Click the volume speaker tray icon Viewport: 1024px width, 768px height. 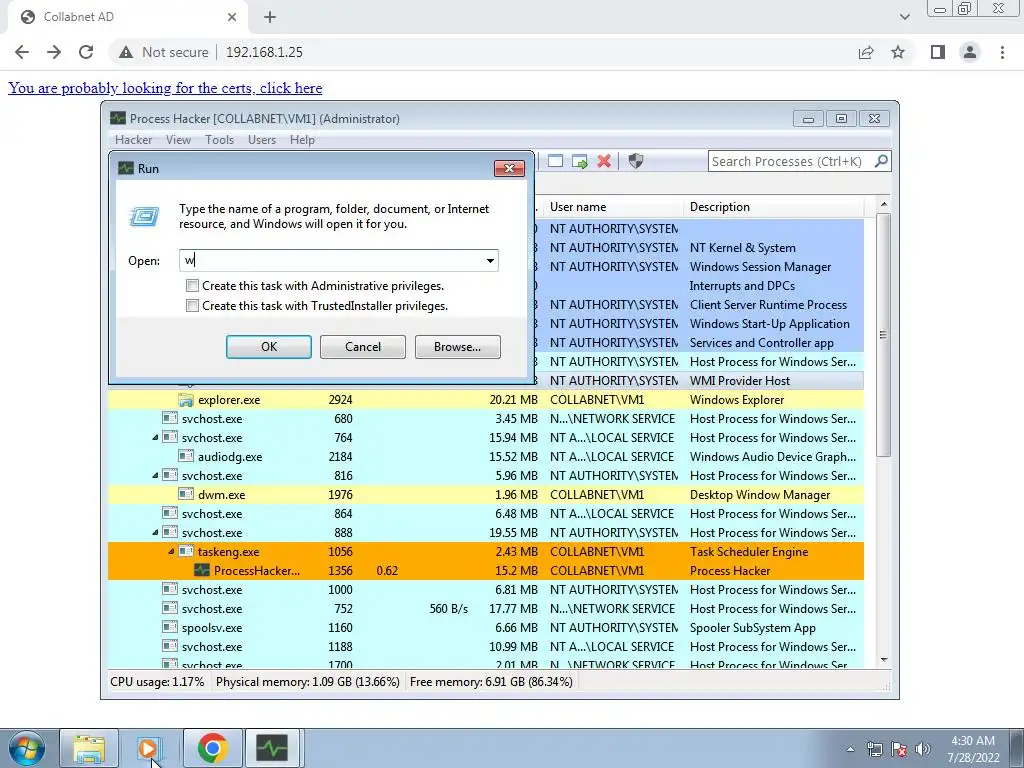coord(923,749)
